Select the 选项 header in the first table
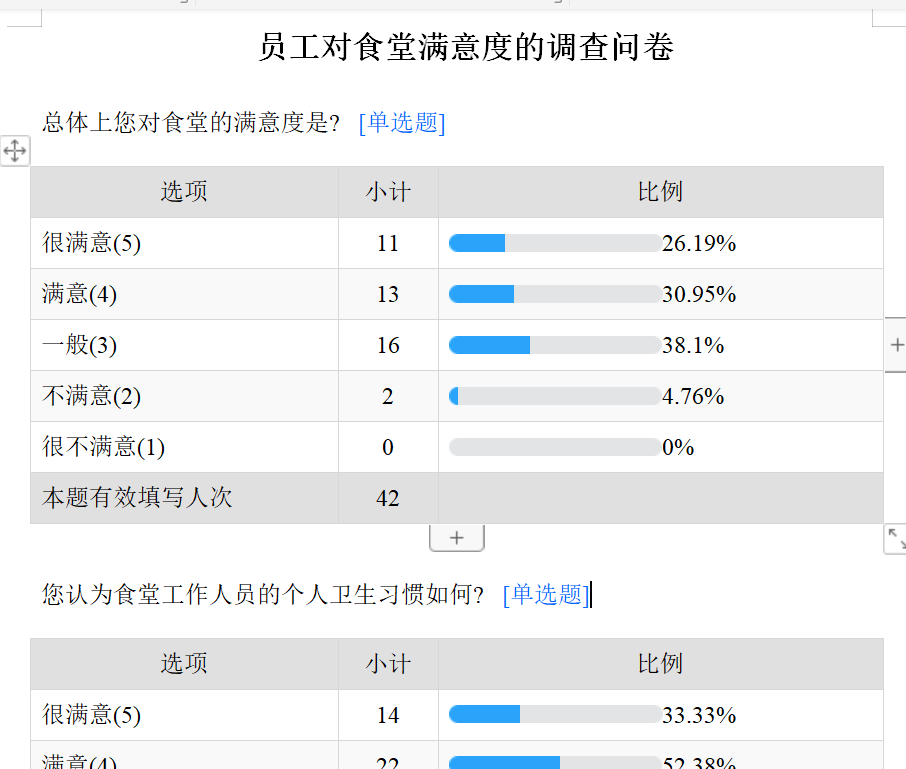 click(x=184, y=192)
